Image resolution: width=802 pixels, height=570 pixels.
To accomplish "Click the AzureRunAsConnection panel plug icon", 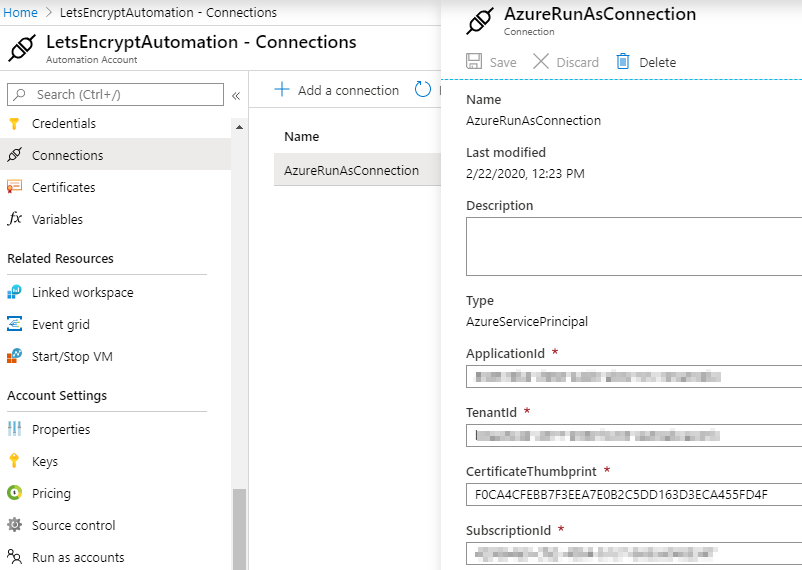I will [x=480, y=21].
